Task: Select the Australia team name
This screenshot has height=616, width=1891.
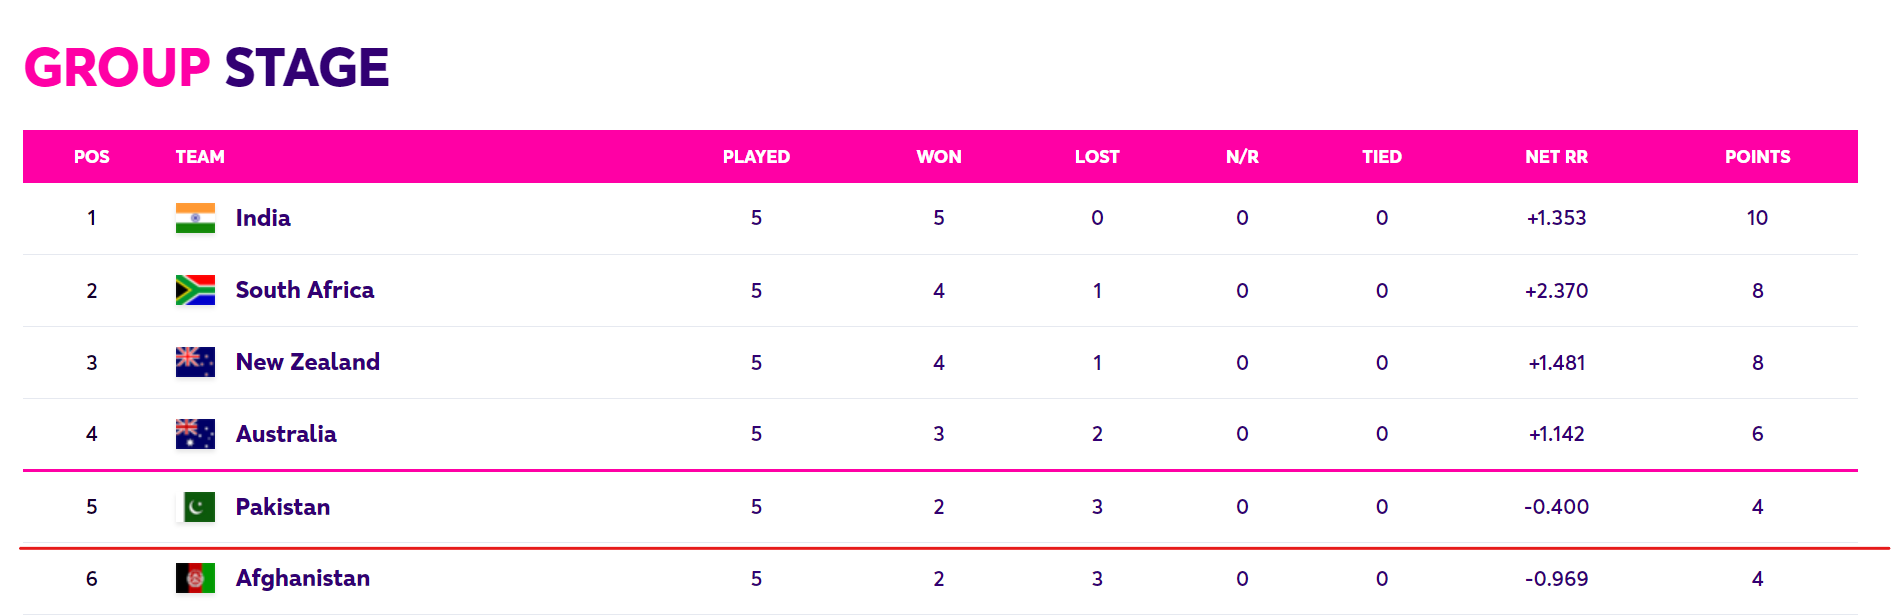Action: (x=286, y=434)
